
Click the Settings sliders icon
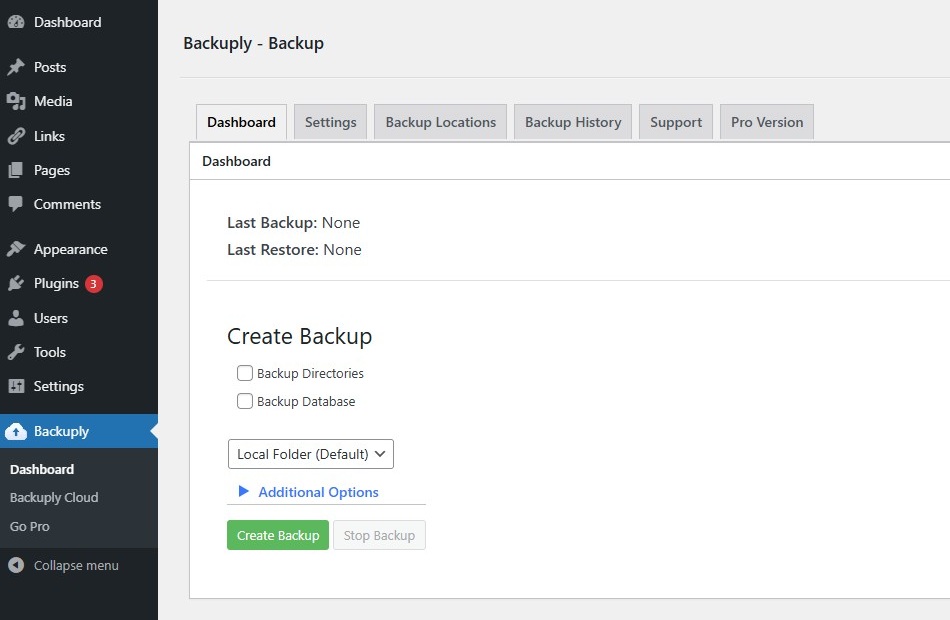tap(16, 386)
